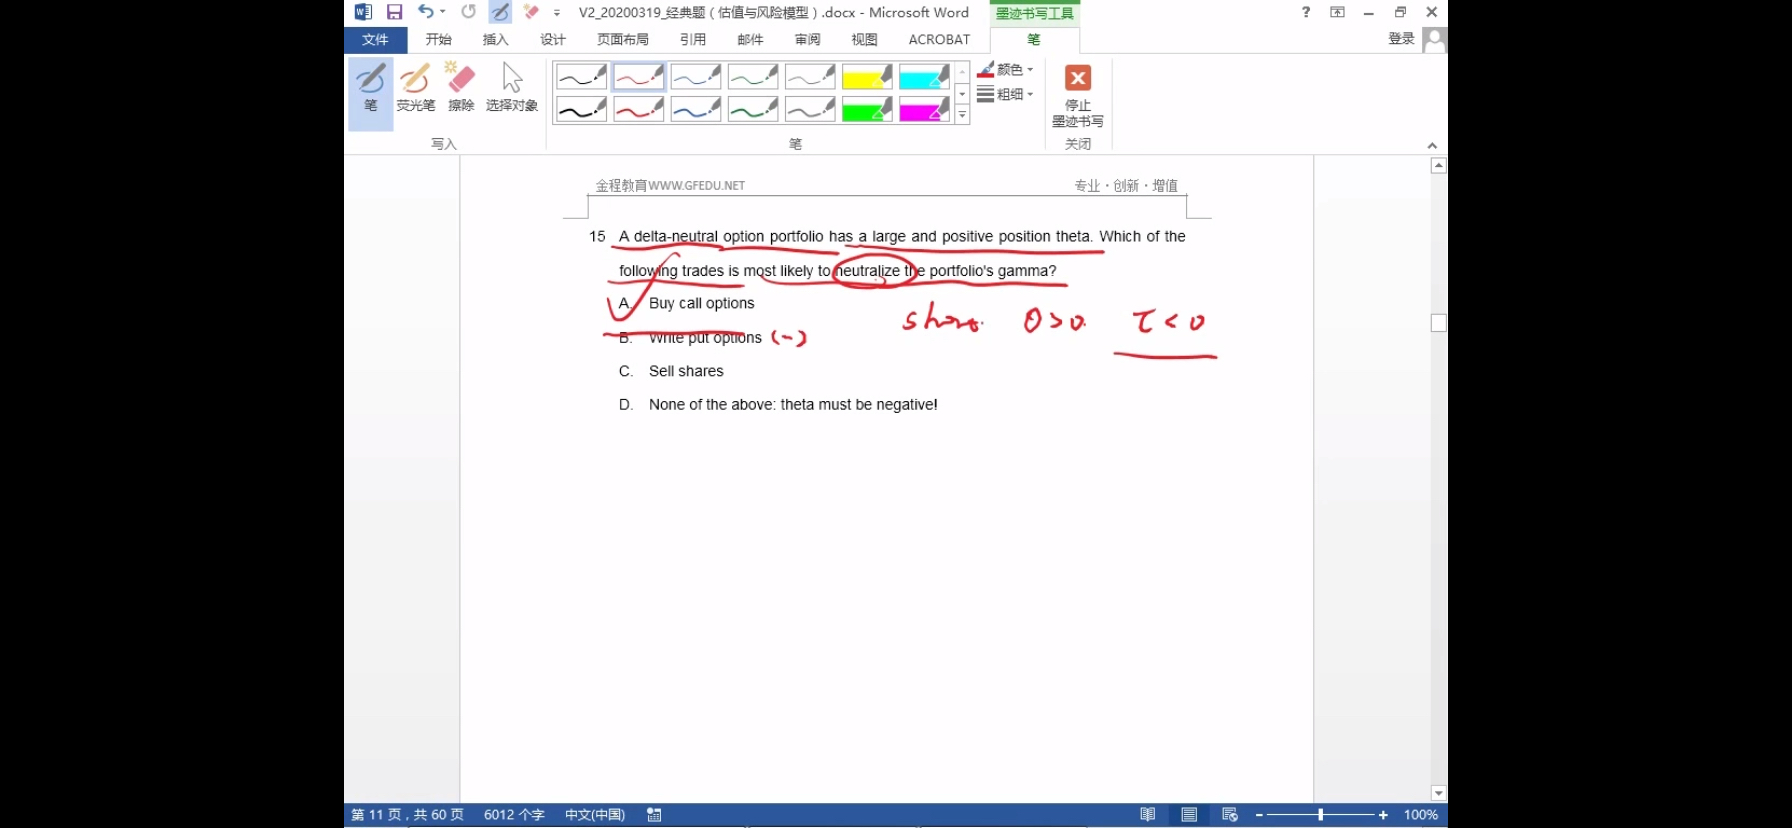Choose the yellow highlighter pen swatch
Viewport: 1792px width, 828px height.
[867, 77]
